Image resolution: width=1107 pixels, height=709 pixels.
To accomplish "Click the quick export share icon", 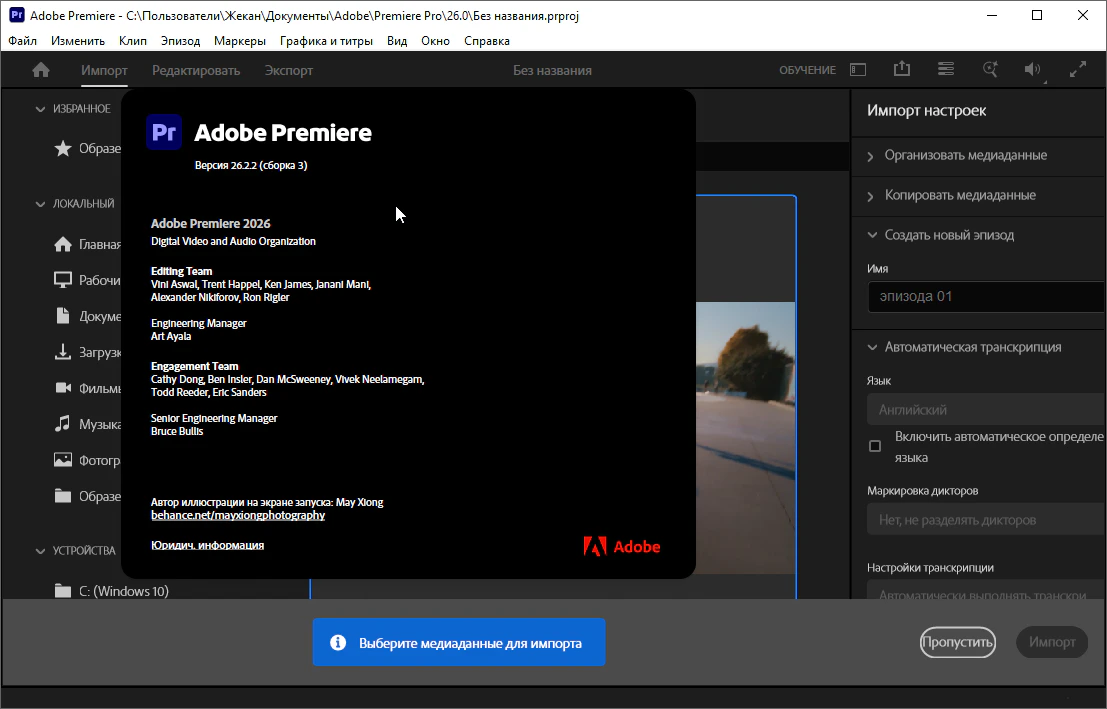I will point(902,68).
